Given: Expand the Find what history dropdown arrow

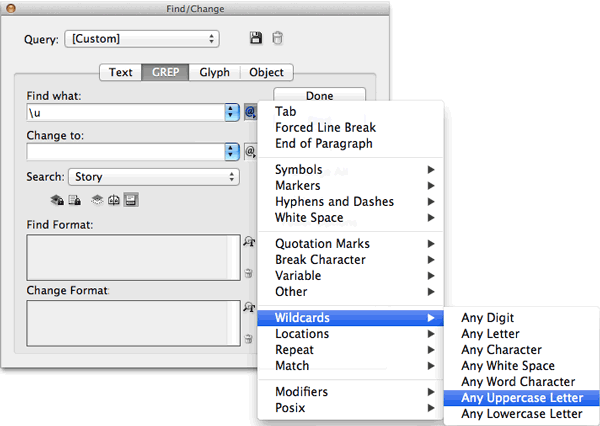Looking at the screenshot, I should (233, 113).
